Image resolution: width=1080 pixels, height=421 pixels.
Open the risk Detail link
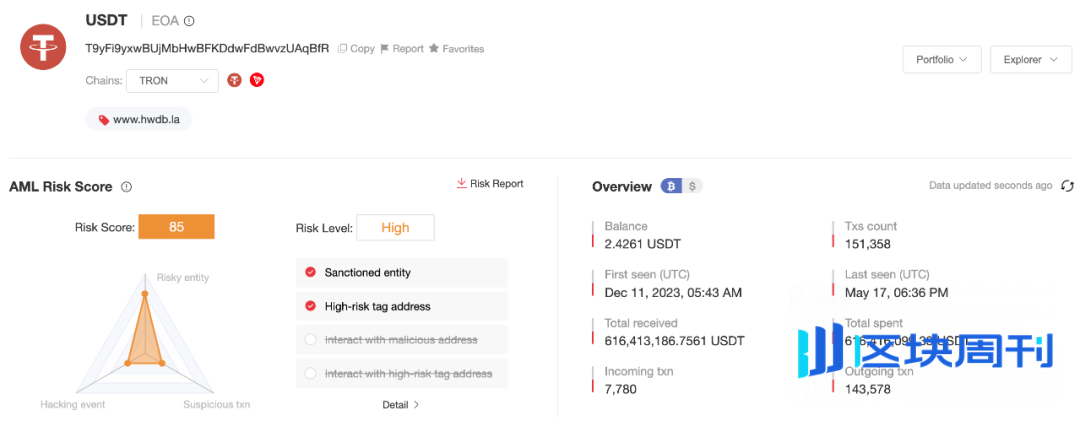coord(401,405)
